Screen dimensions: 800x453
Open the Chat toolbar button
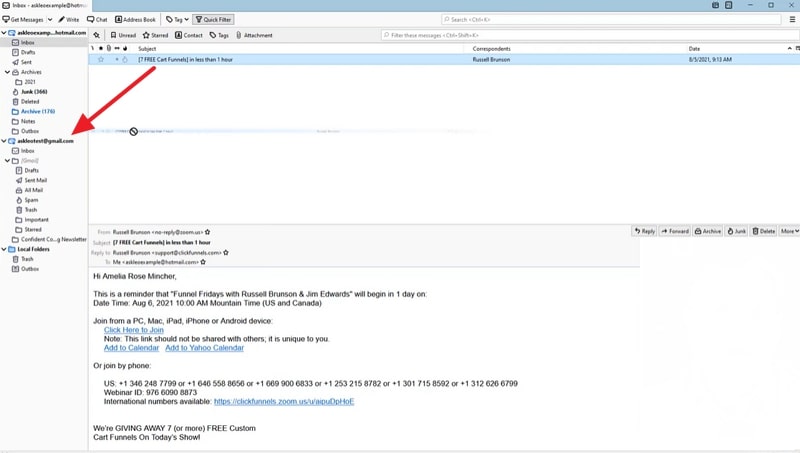(x=97, y=19)
